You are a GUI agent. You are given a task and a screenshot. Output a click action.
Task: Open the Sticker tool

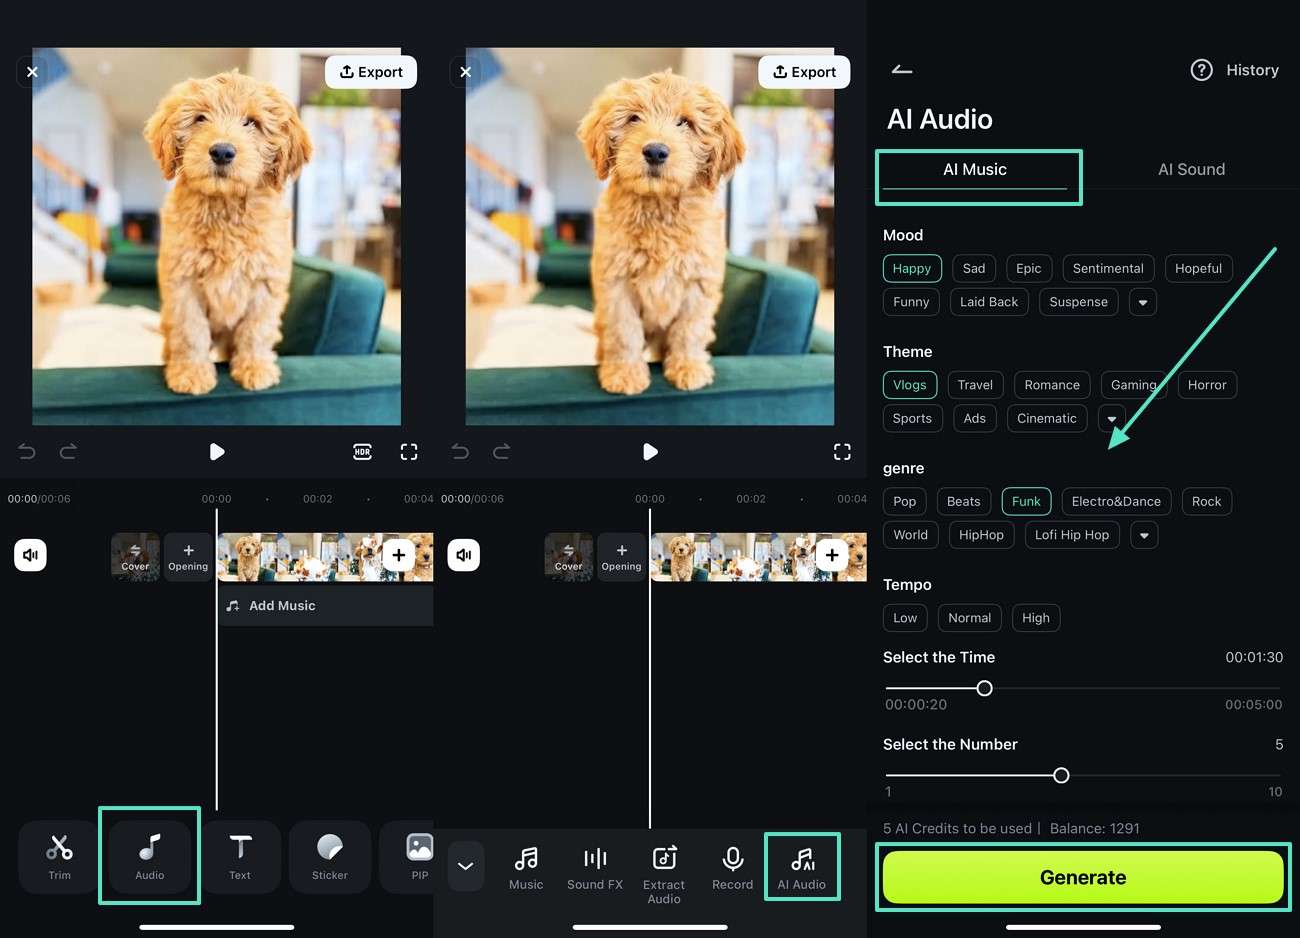(x=330, y=856)
